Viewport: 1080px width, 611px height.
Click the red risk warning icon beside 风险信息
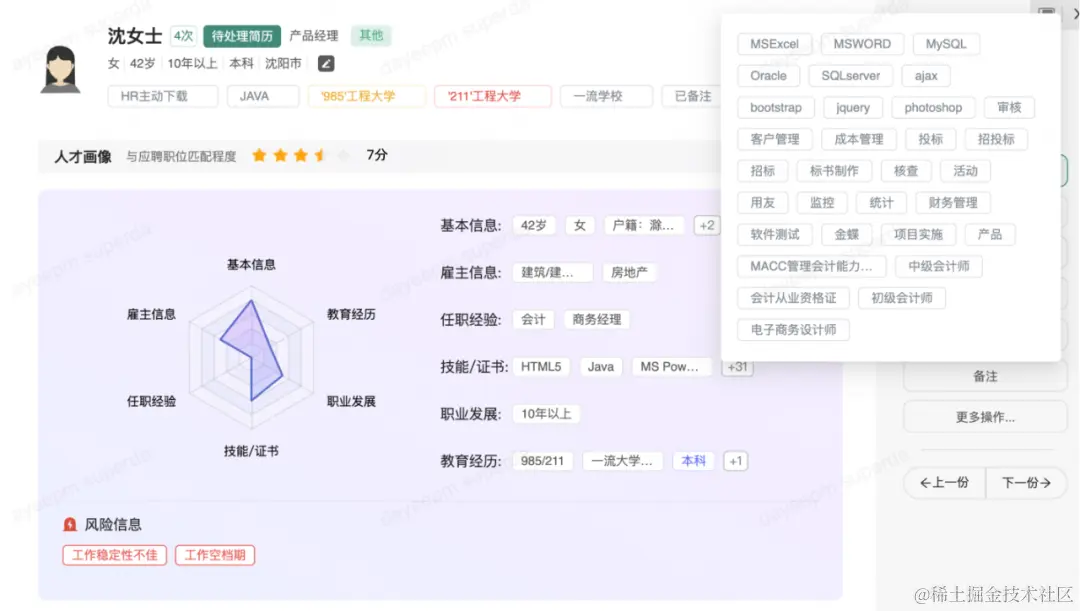coord(69,524)
